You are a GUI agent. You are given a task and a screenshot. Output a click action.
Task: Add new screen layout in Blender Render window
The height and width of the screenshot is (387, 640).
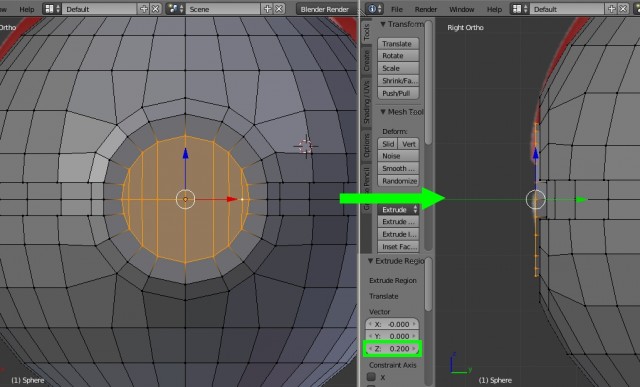coord(144,9)
